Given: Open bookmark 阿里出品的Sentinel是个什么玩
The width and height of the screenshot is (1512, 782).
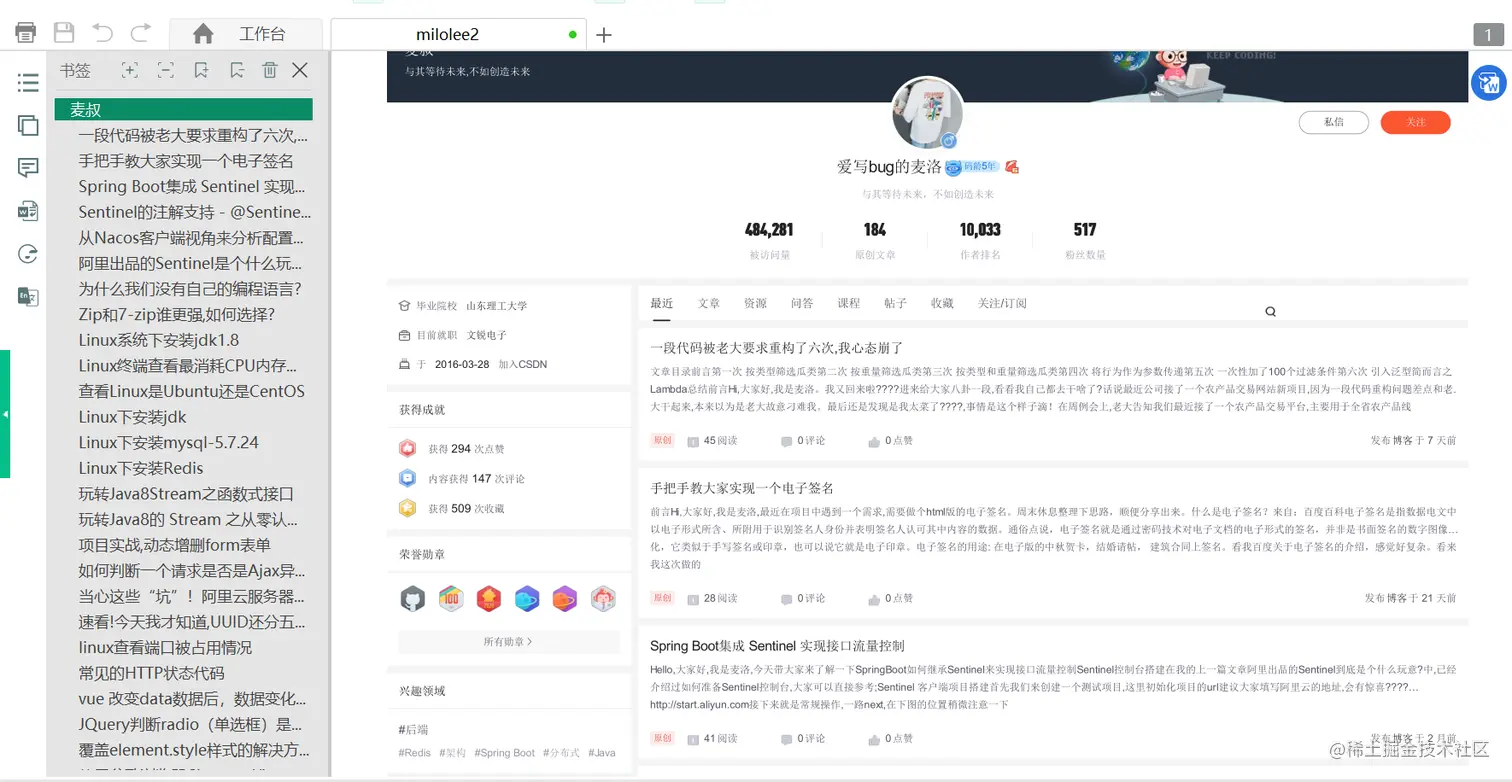Looking at the screenshot, I should point(190,263).
